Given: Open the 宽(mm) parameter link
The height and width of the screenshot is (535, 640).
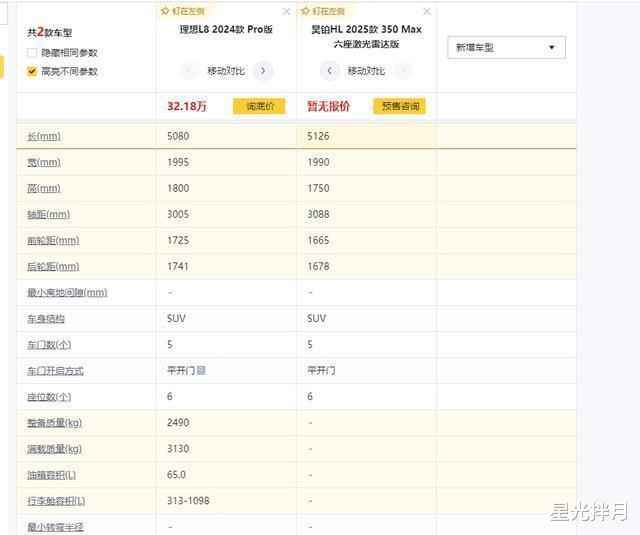Looking at the screenshot, I should tap(44, 162).
